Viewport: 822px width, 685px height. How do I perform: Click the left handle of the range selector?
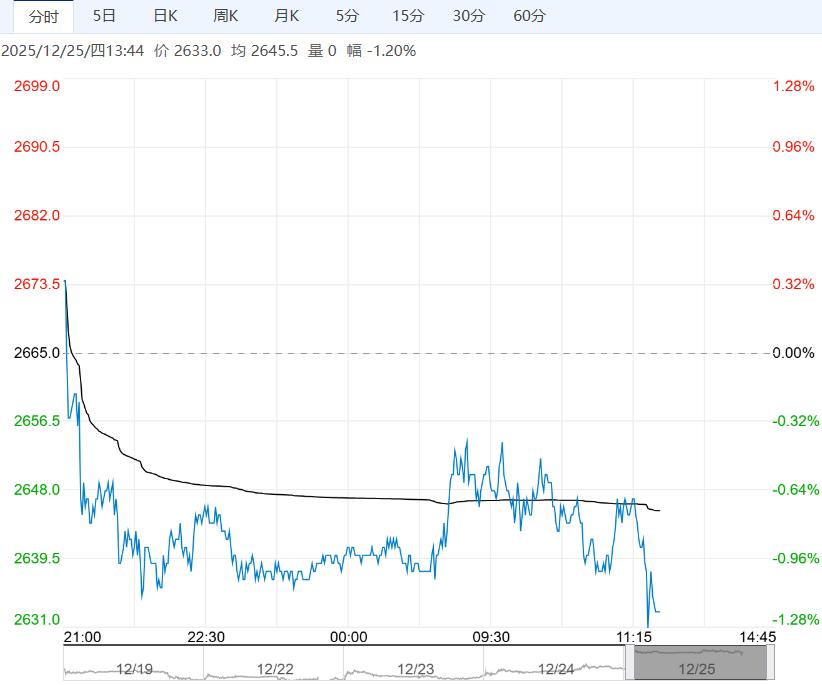630,663
